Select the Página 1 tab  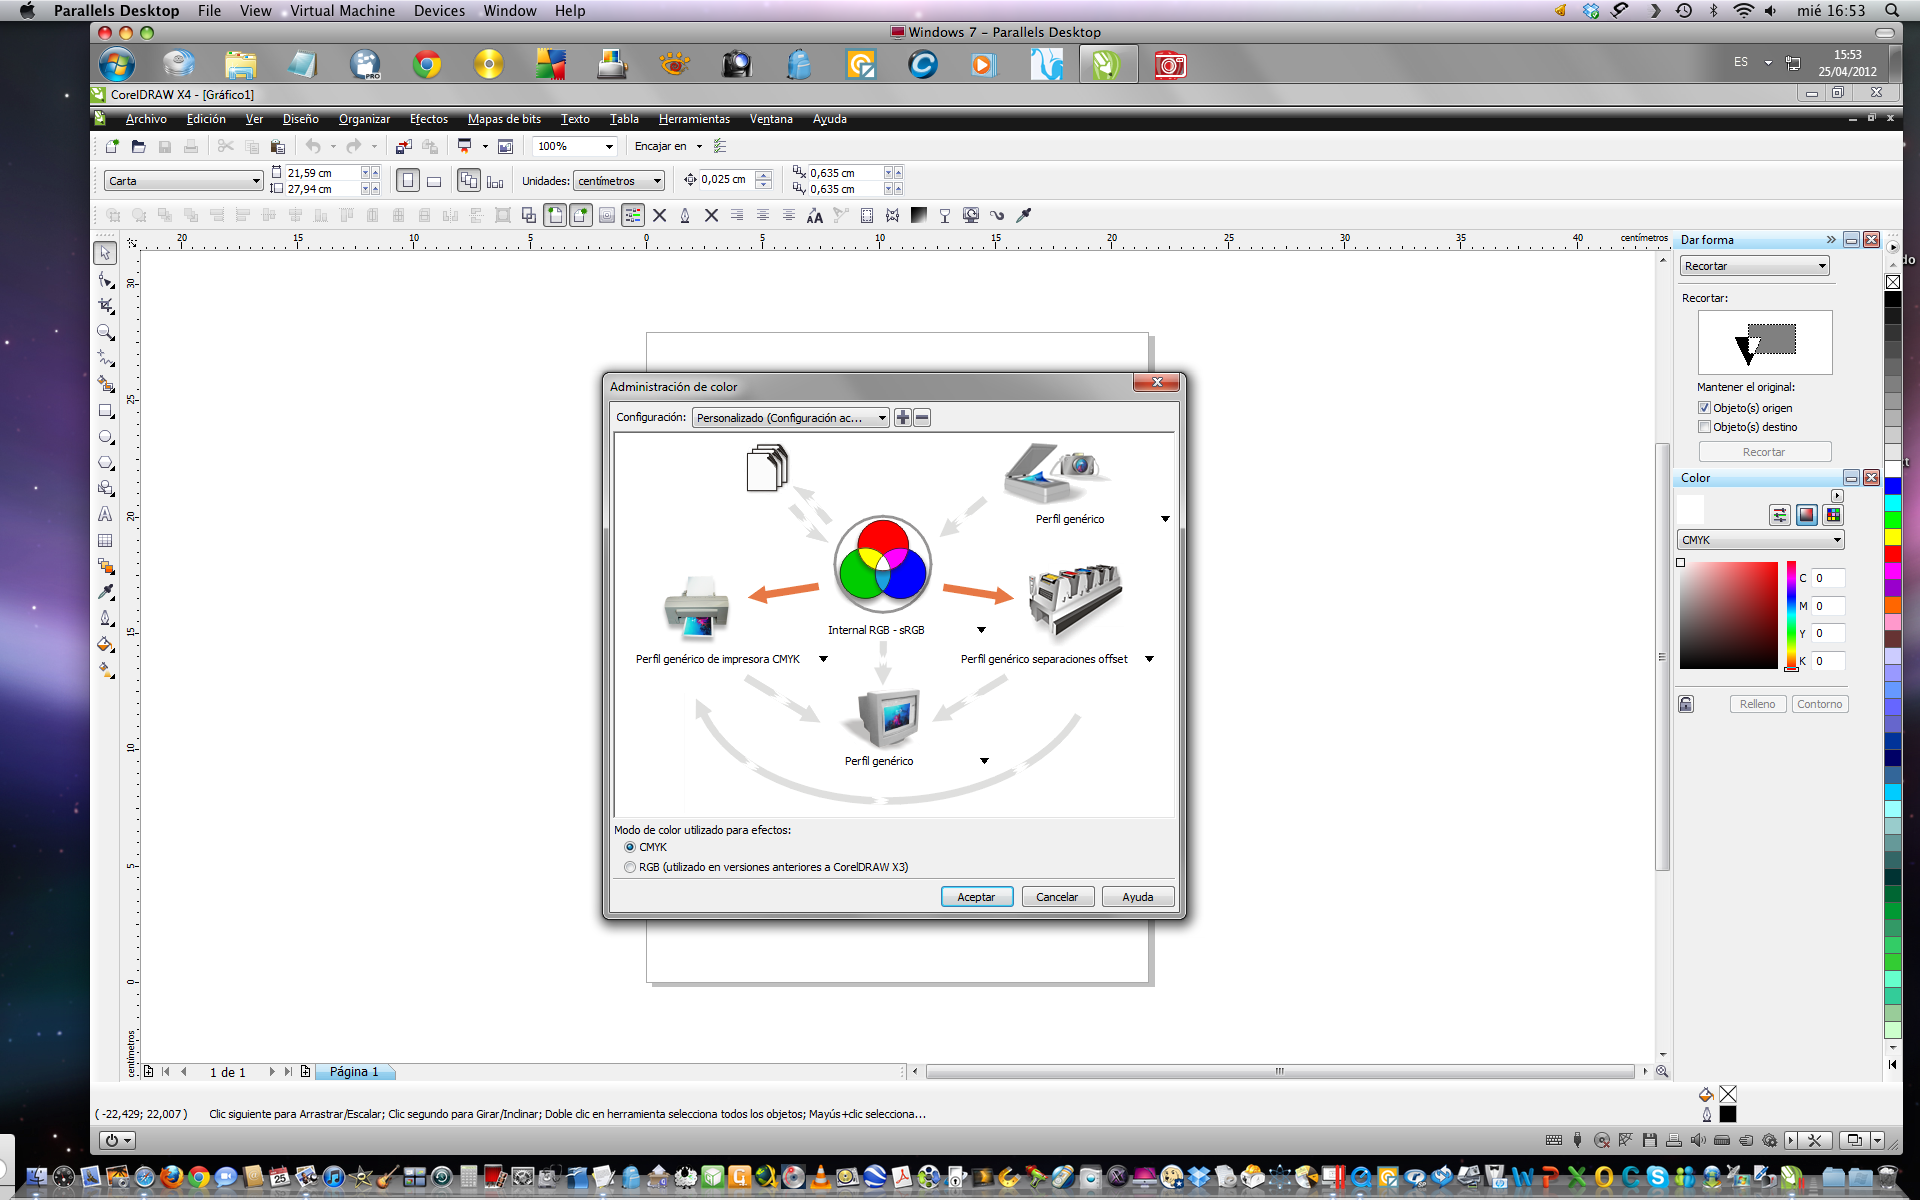pyautogui.click(x=355, y=1072)
